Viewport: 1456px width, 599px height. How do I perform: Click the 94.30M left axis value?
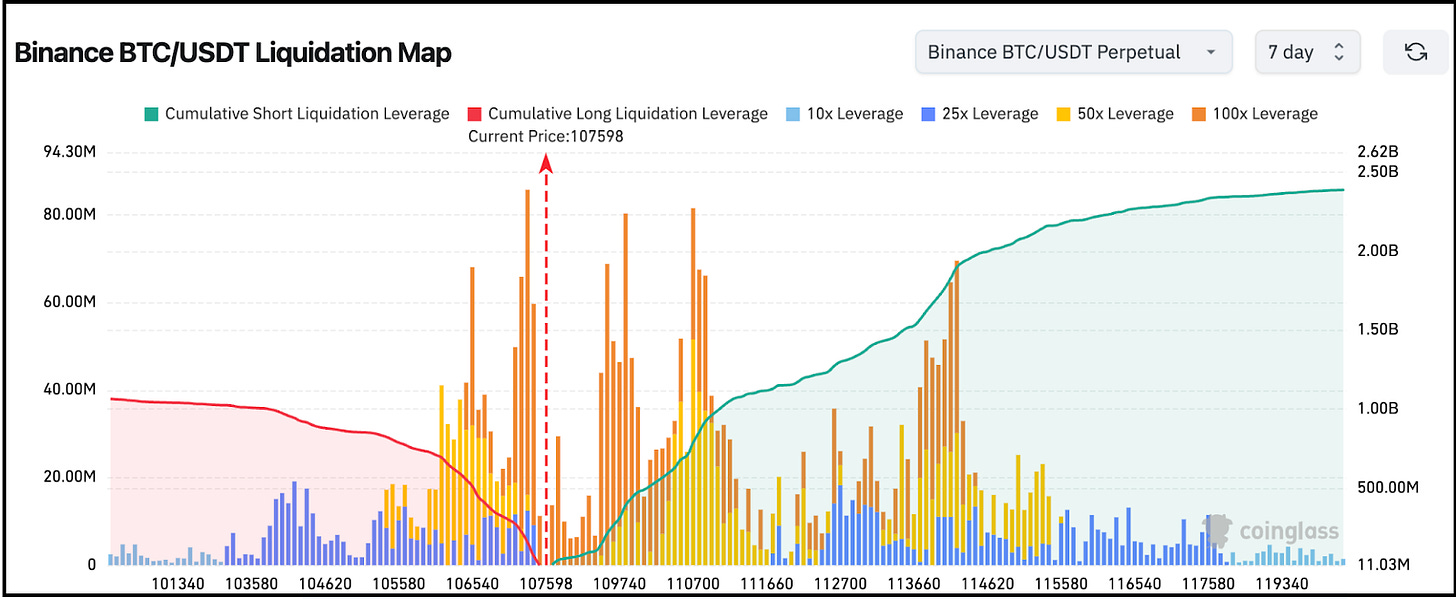68,152
